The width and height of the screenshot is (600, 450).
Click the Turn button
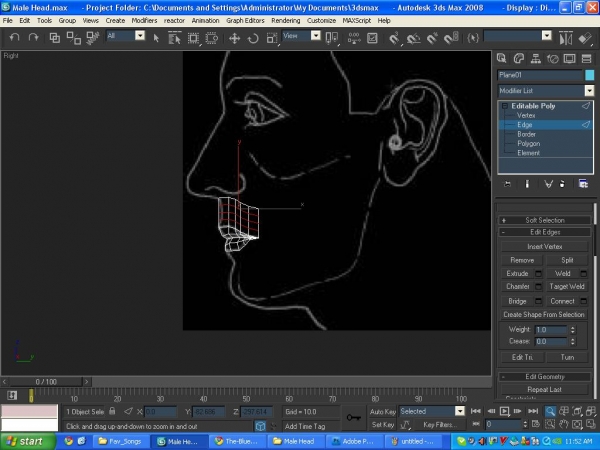(567, 357)
